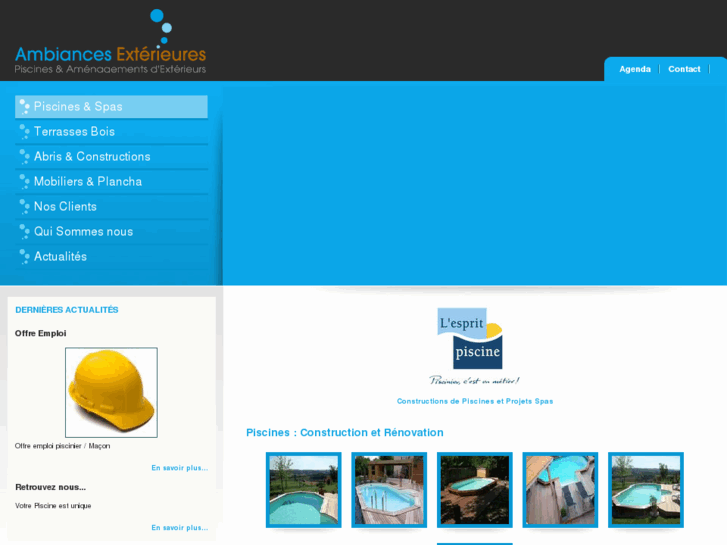Image resolution: width=727 pixels, height=545 pixels.
Task: Open Mobiliers & Plancha section
Action: (x=111, y=182)
